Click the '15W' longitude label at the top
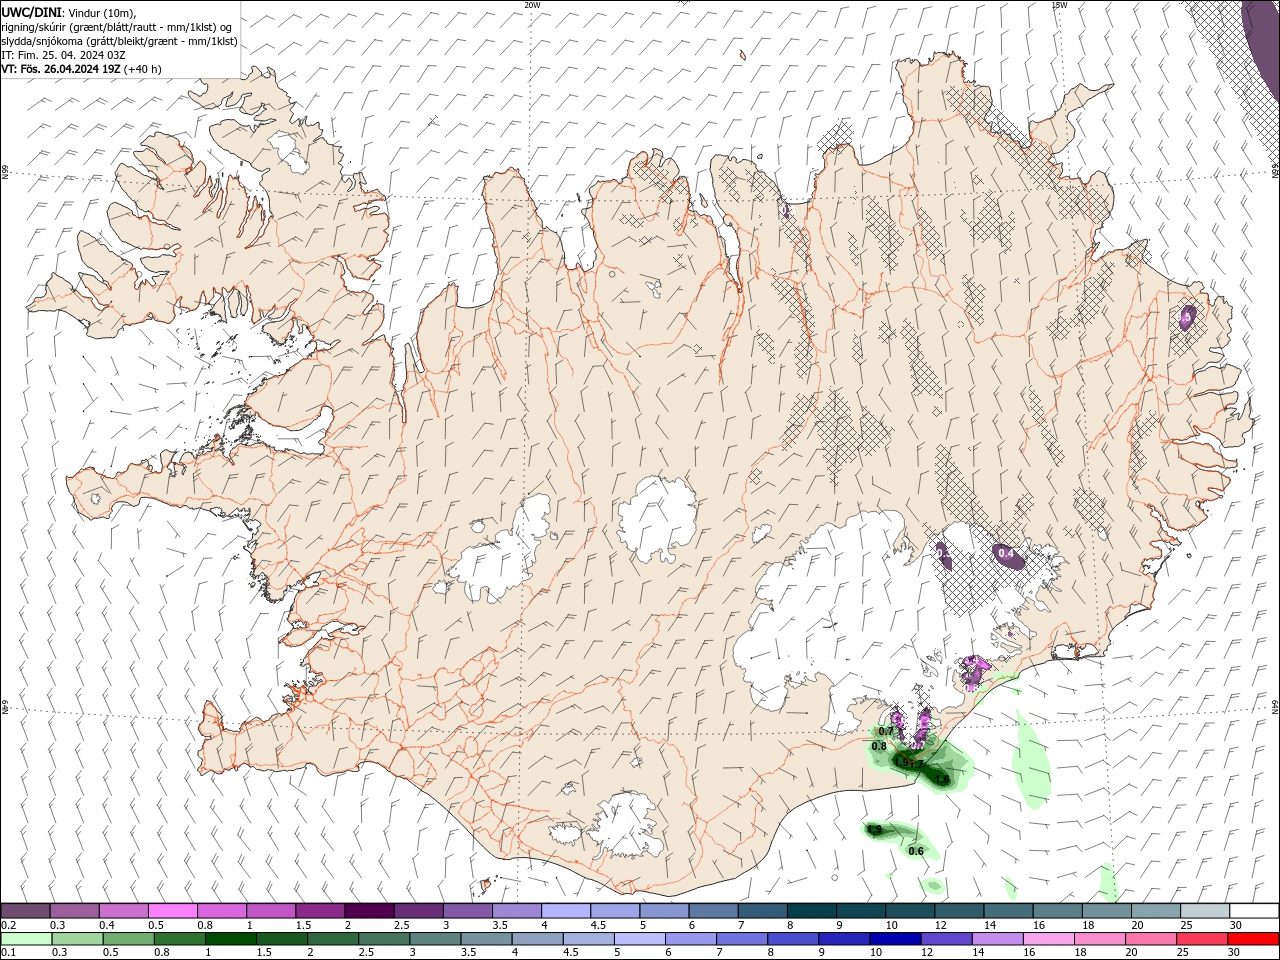The image size is (1280, 960). pos(1059,5)
